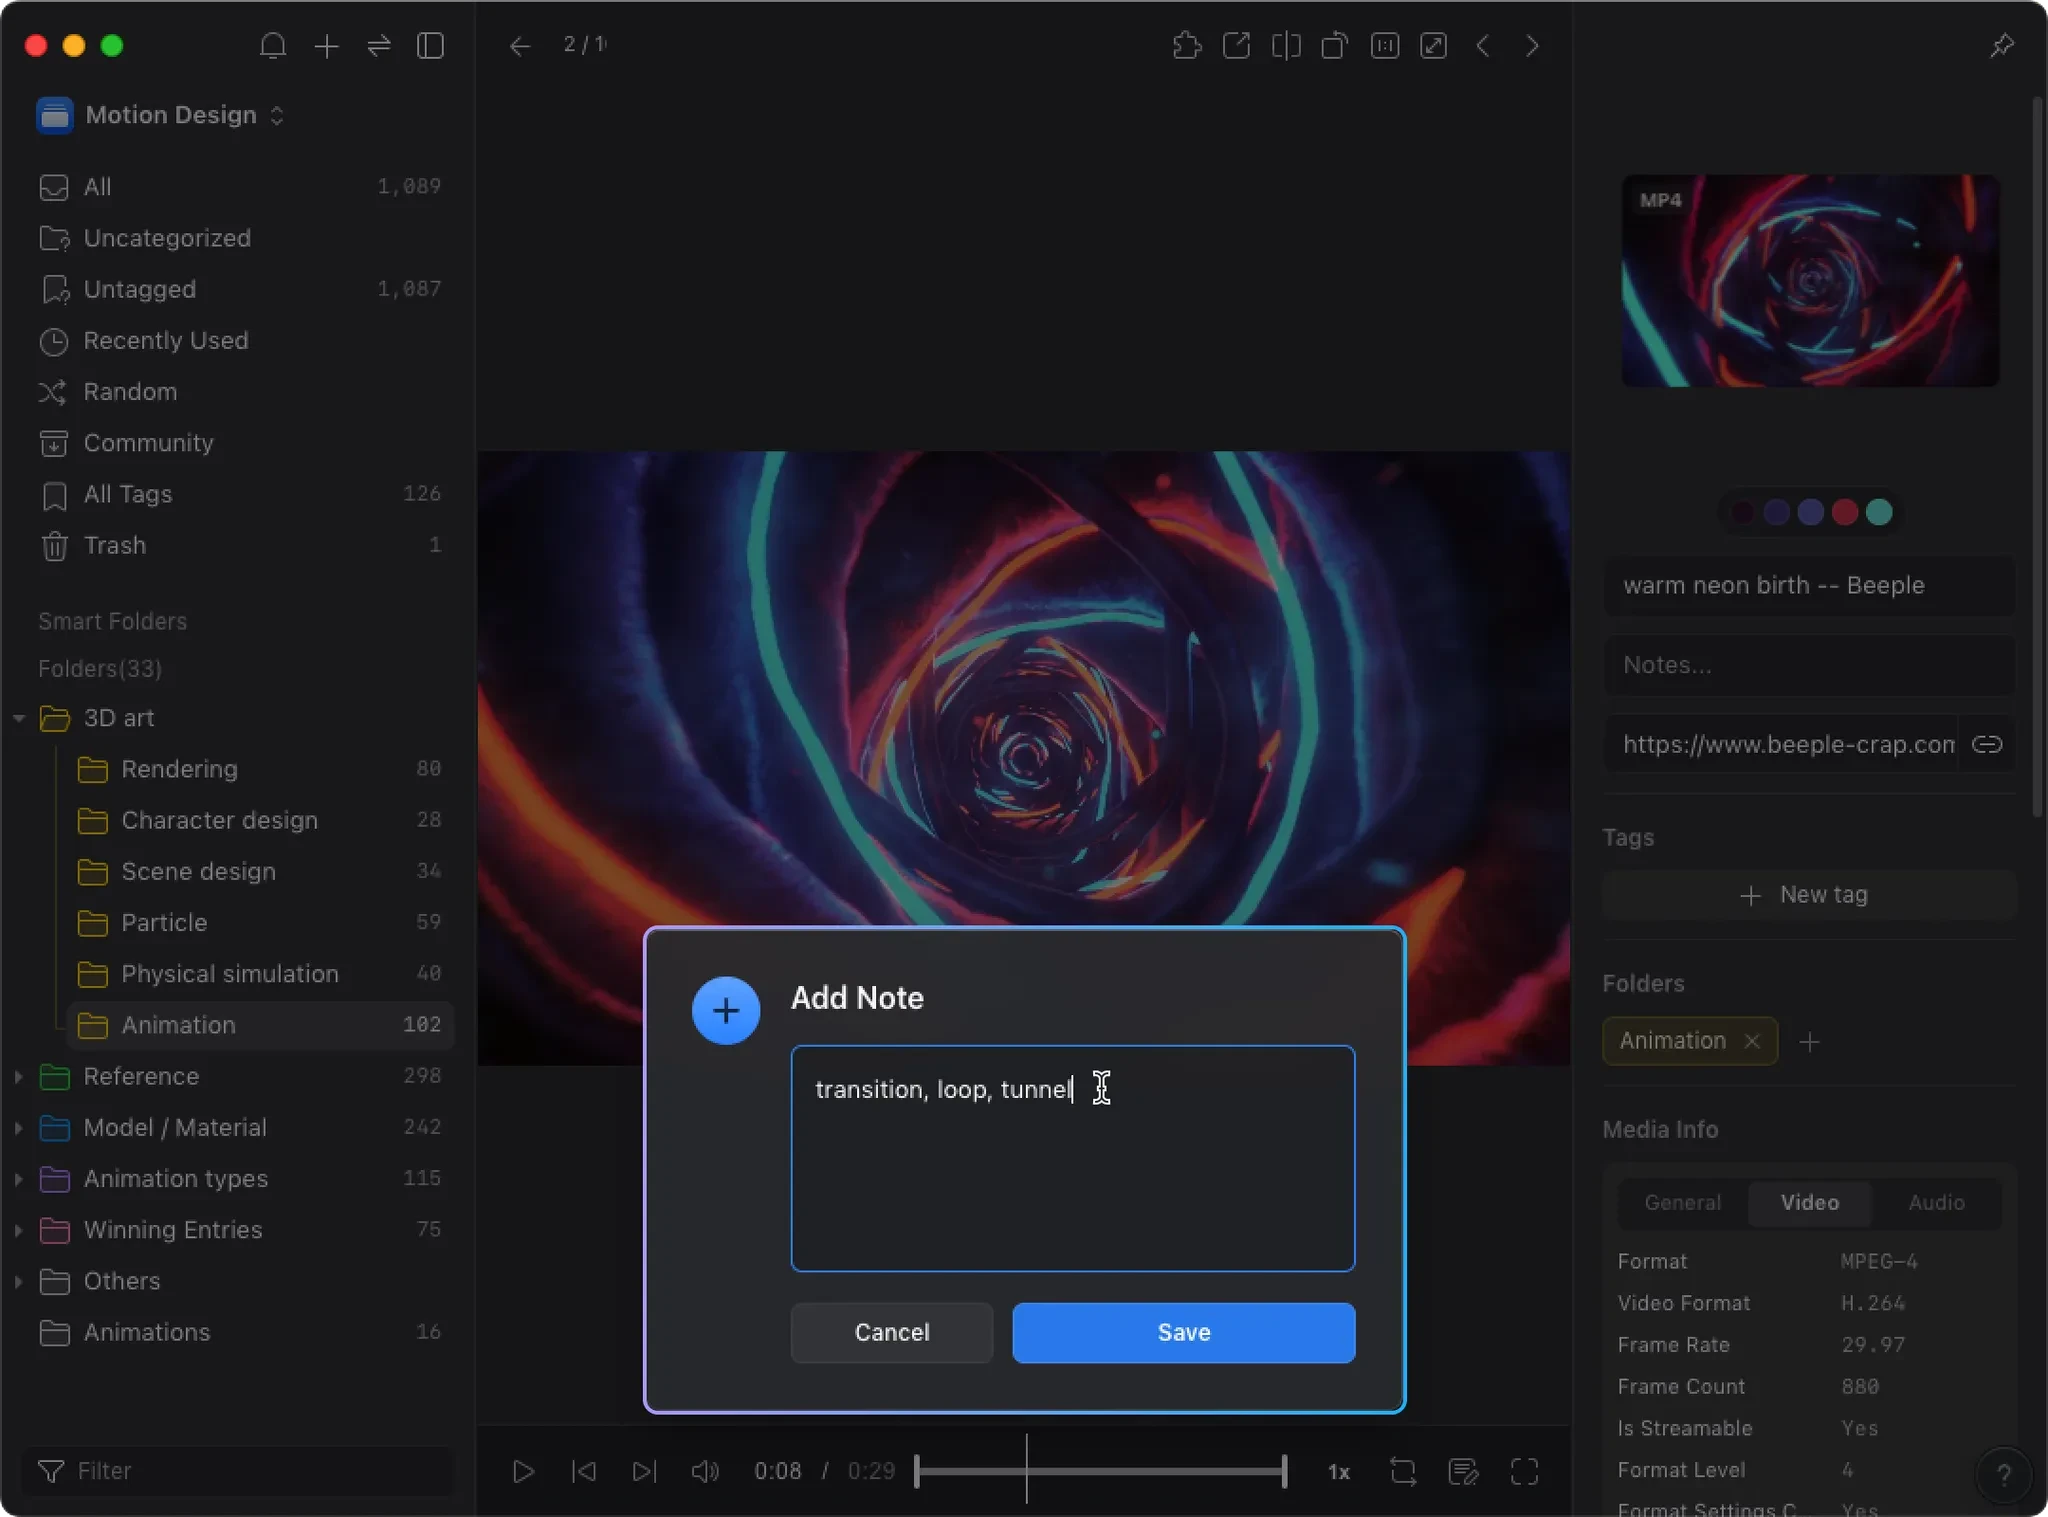Select the Physical simulation folder
Screen dimensions: 2048x1517
[260, 974]
